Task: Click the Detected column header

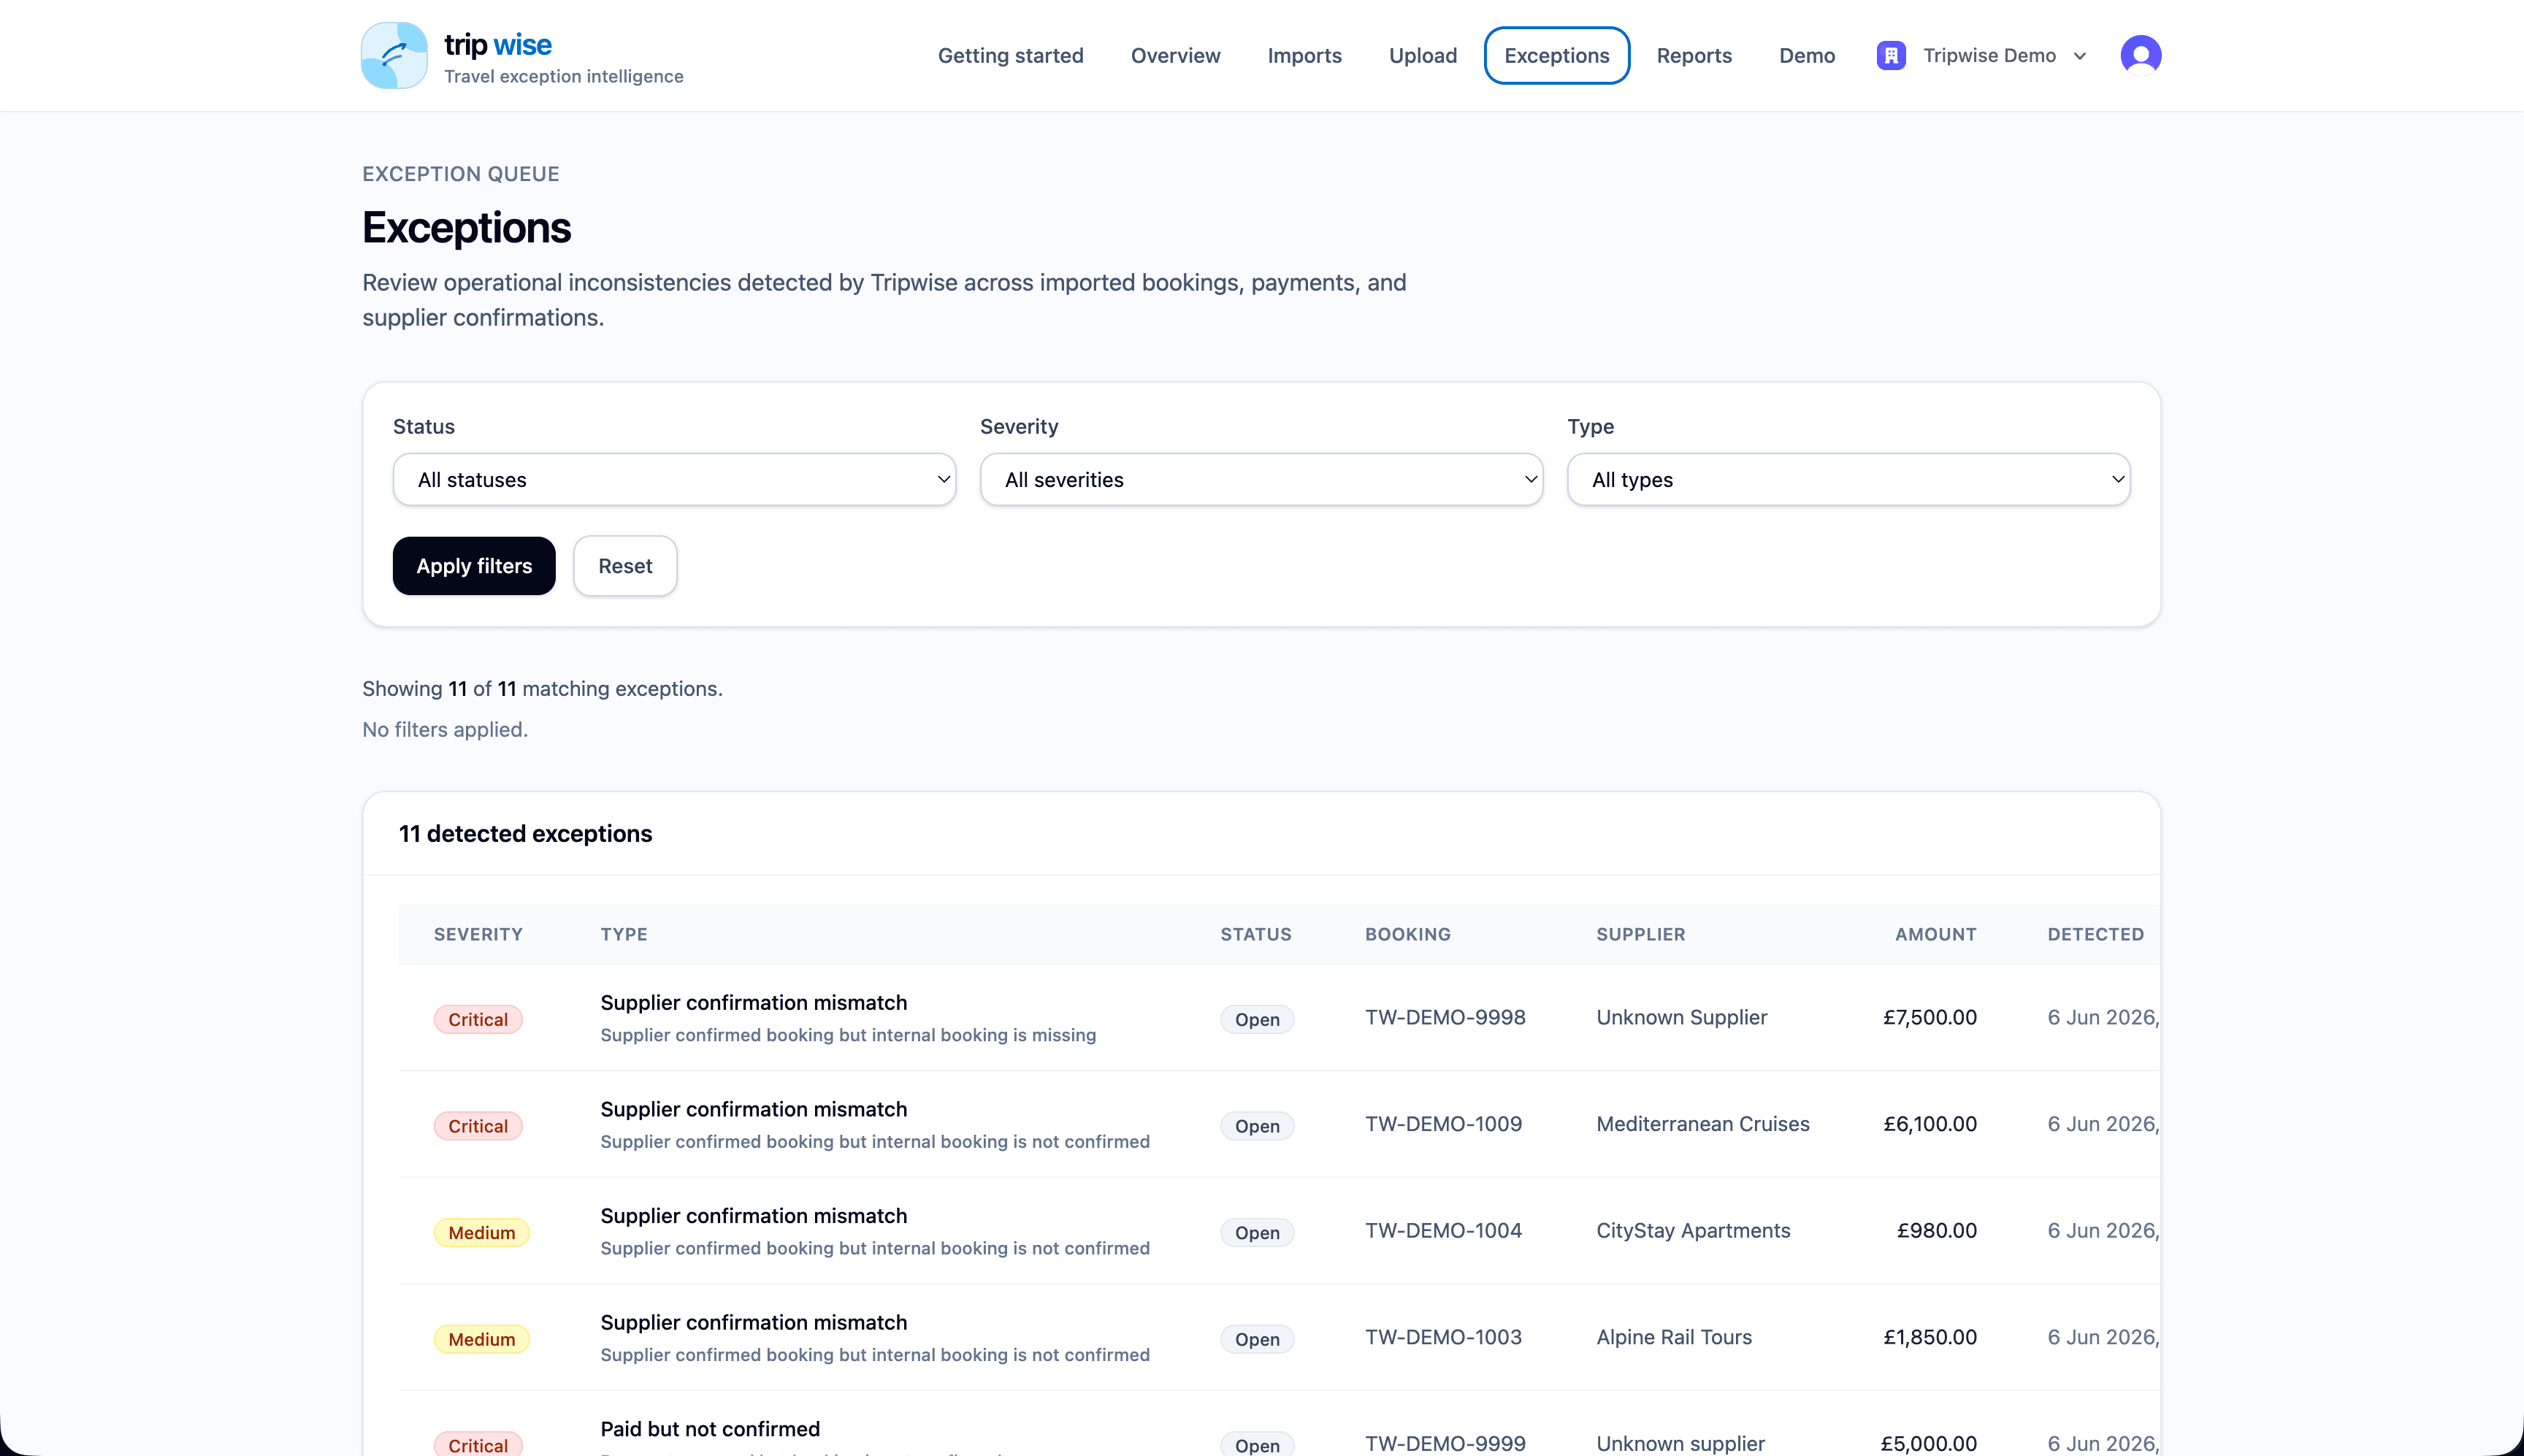Action: 2095,934
